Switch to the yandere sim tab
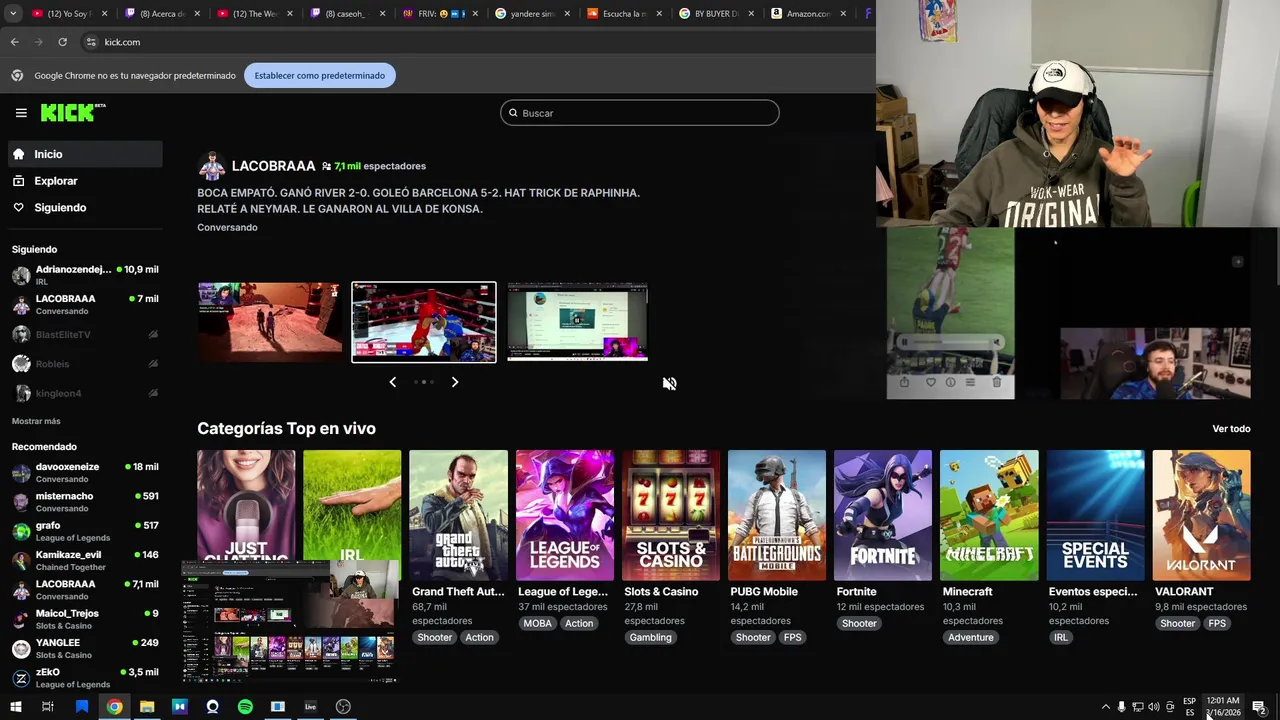Viewport: 1280px width, 720px height. (533, 14)
